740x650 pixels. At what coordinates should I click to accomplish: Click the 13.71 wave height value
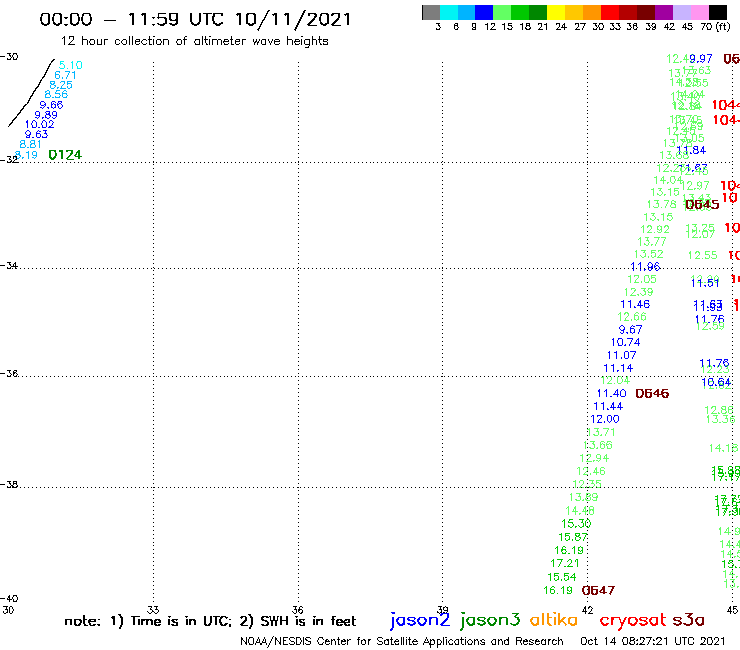pos(601,432)
